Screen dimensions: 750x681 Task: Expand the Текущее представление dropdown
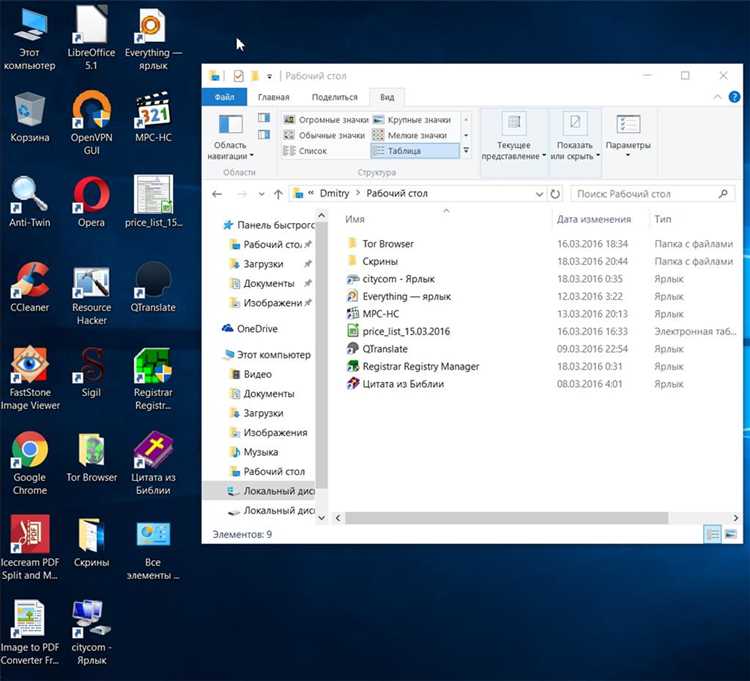point(514,136)
